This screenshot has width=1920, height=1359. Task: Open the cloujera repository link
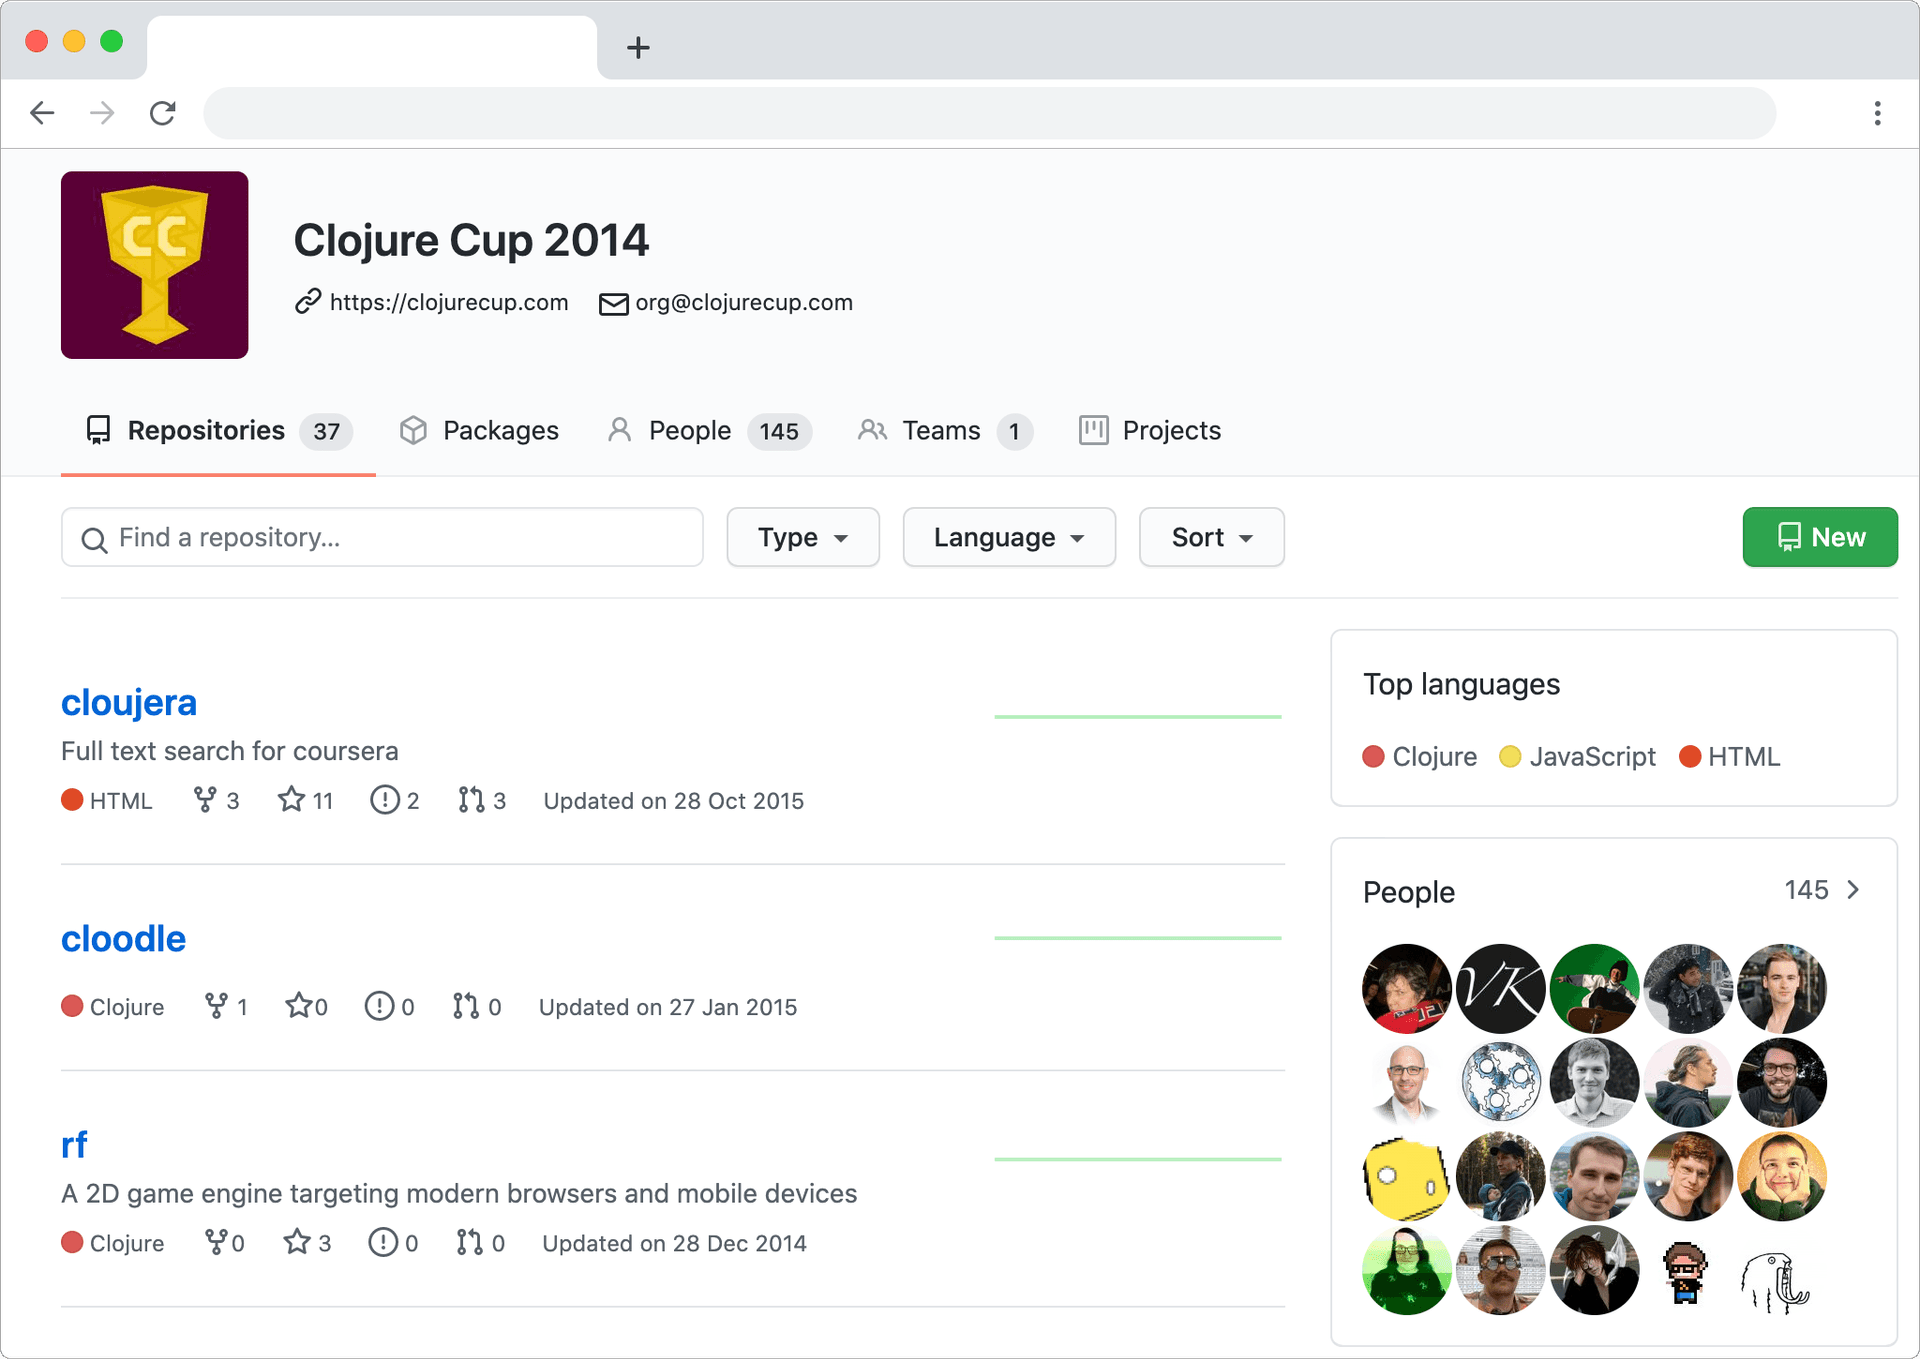coord(129,703)
